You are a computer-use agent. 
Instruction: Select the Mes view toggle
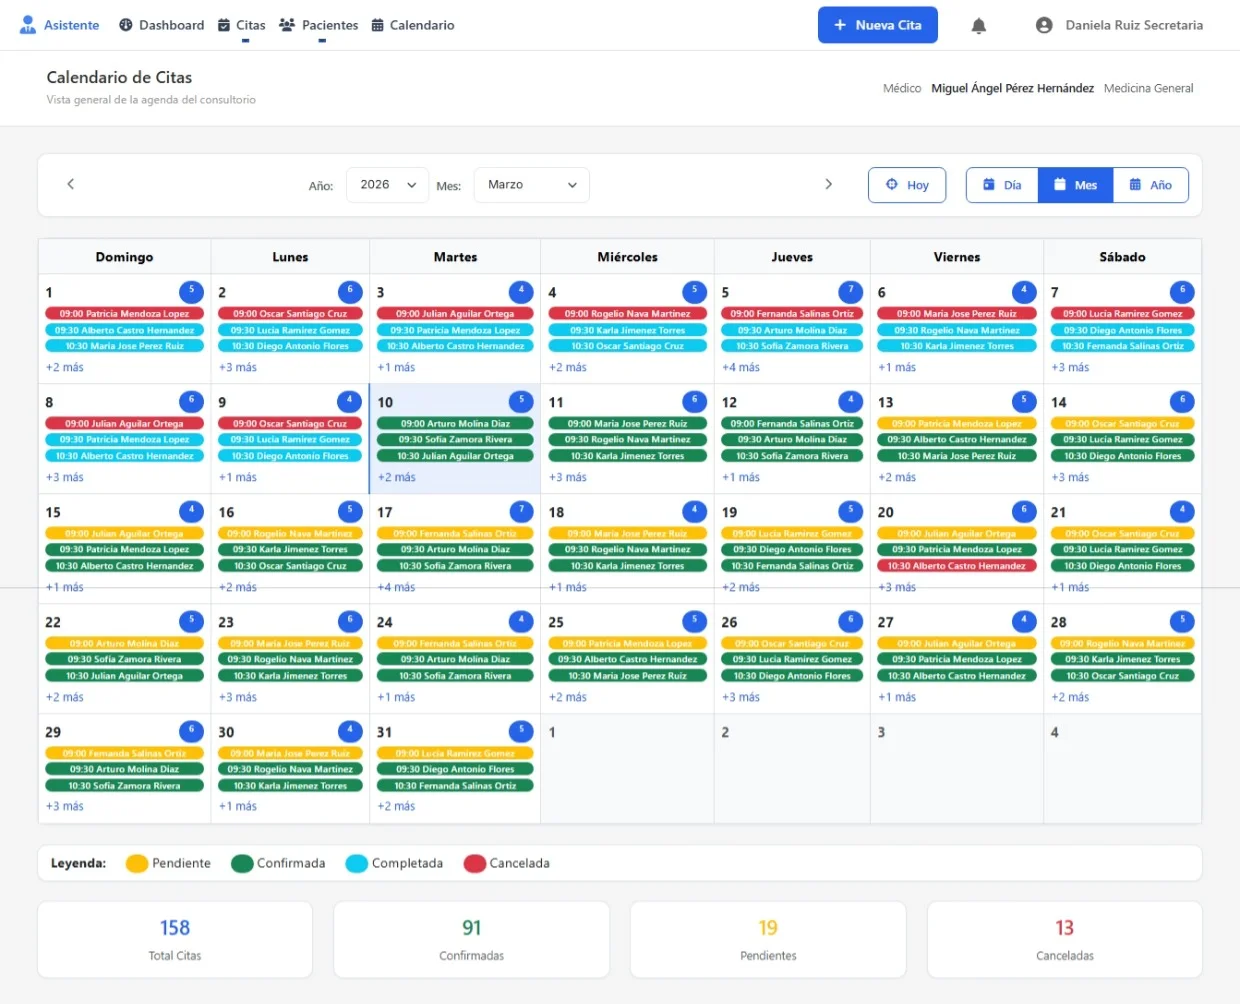coord(1075,185)
